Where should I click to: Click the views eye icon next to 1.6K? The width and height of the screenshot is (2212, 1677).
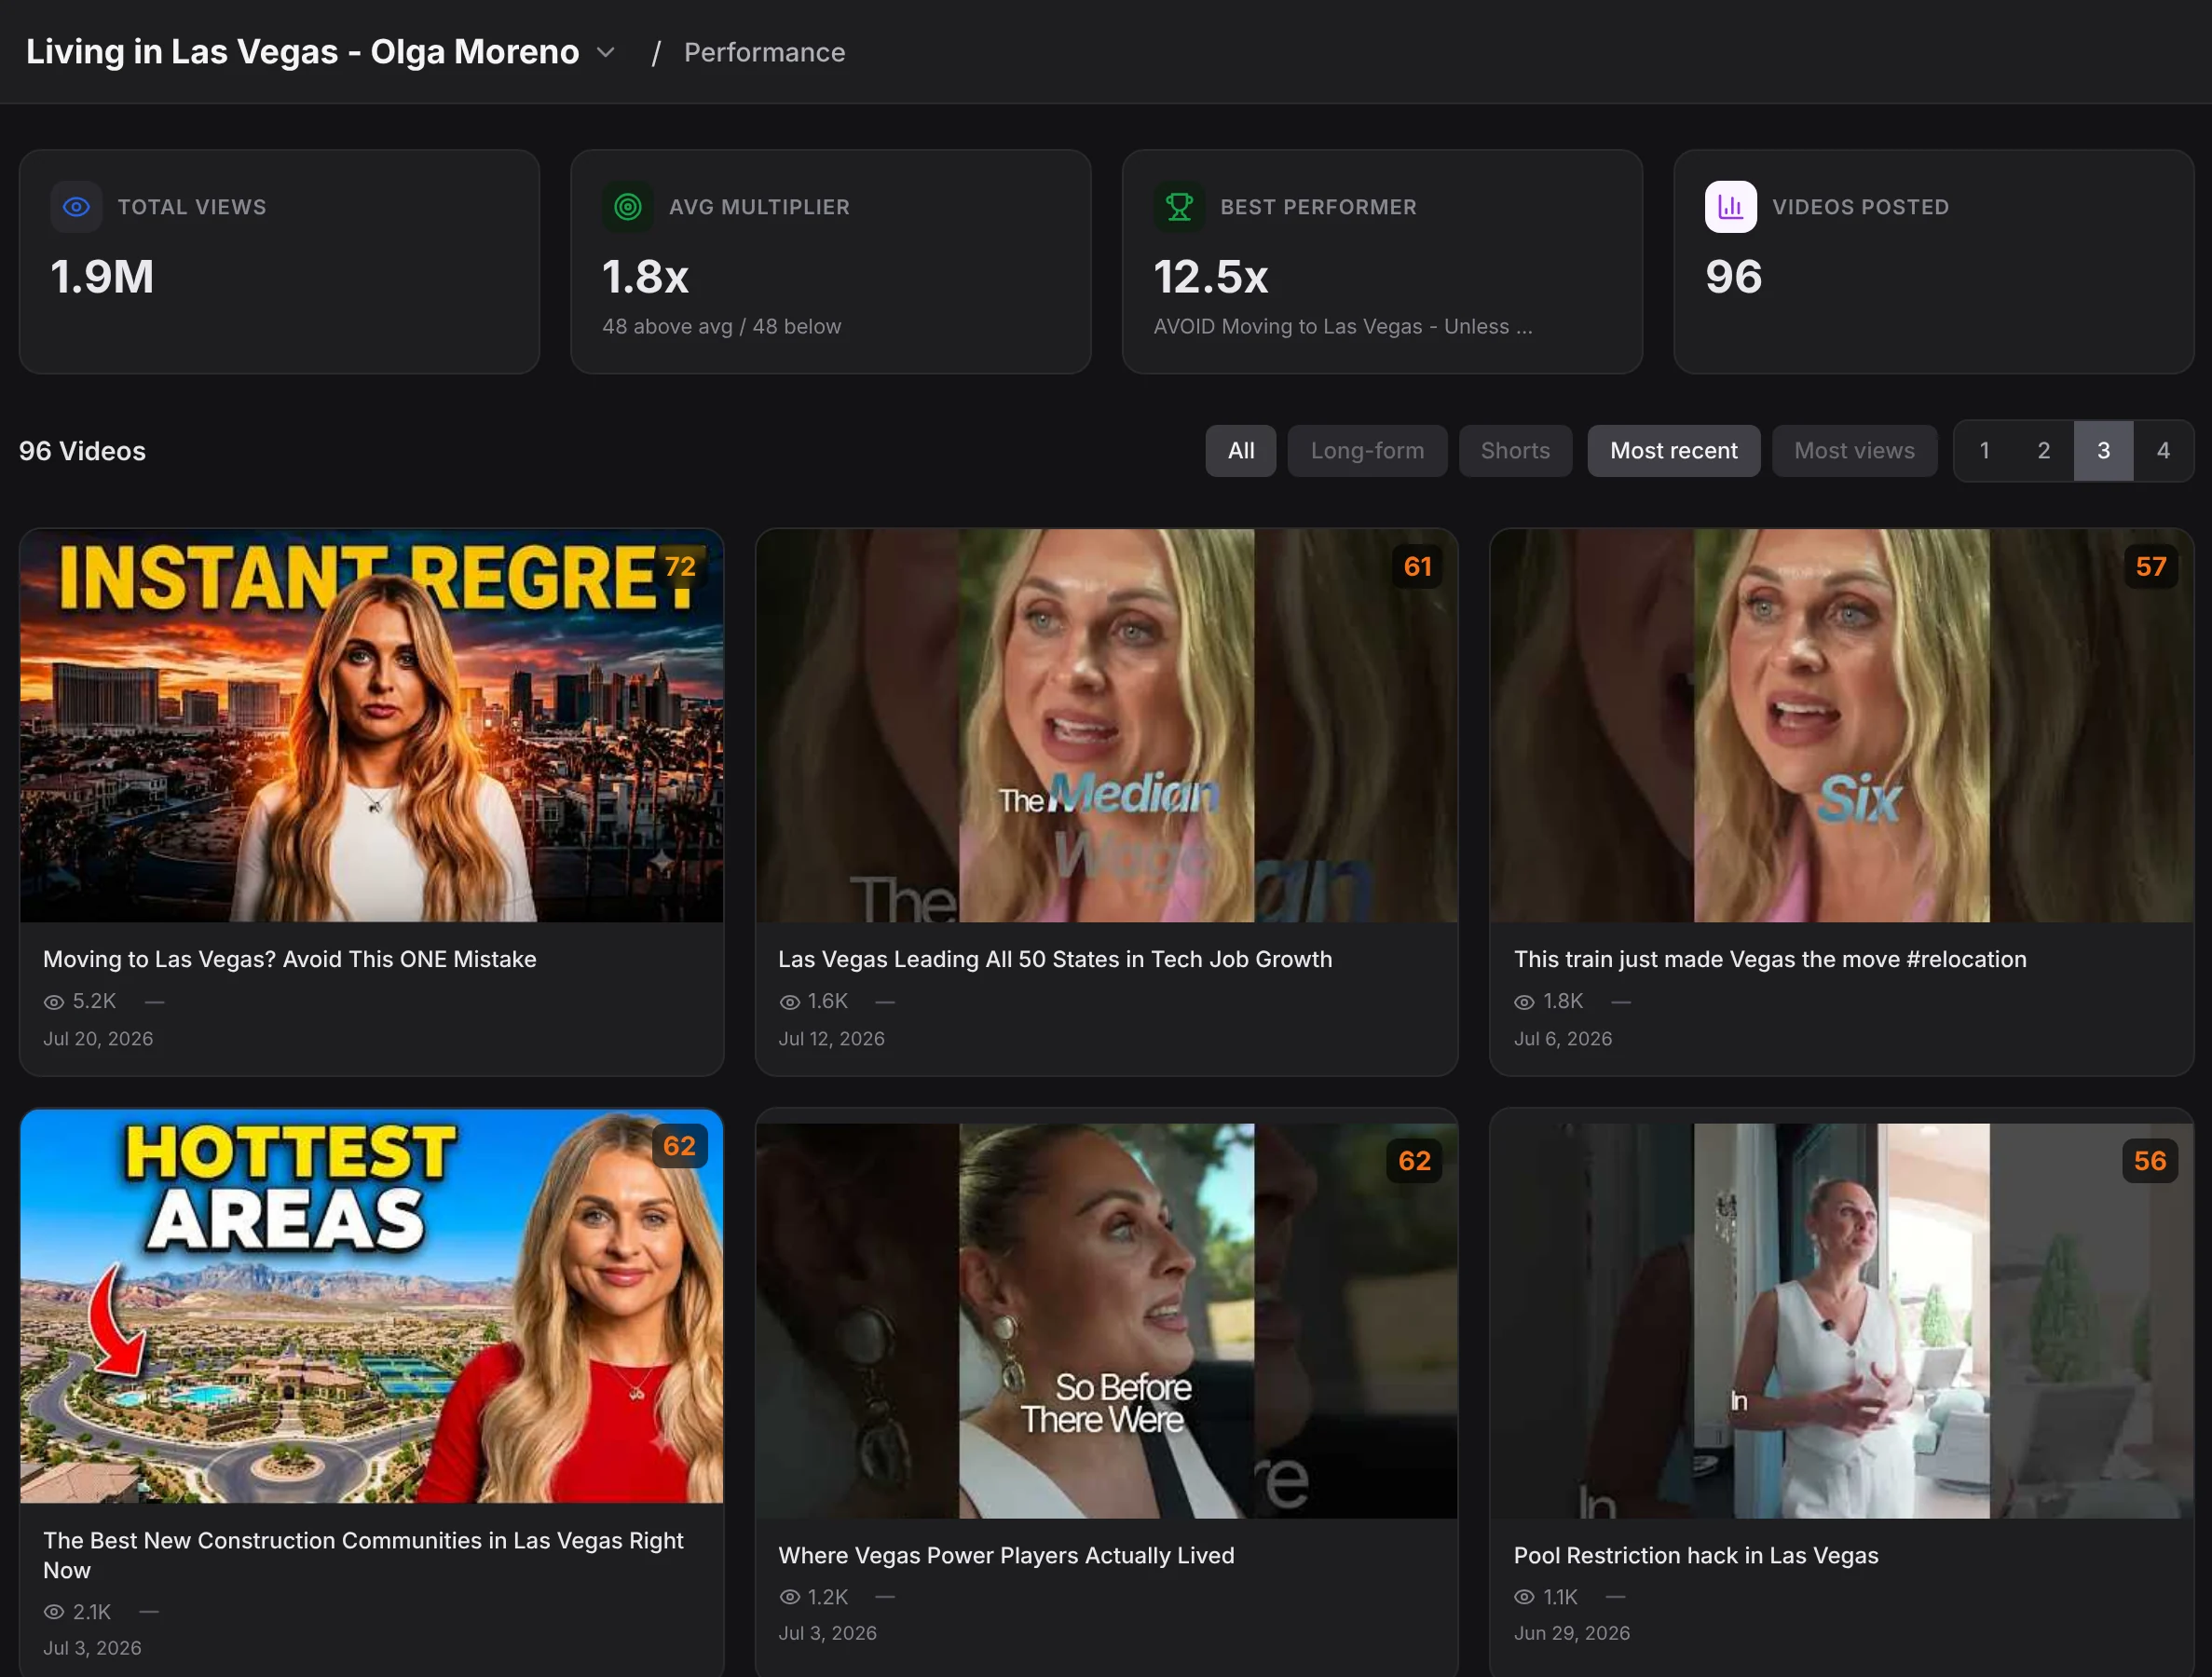point(789,1002)
